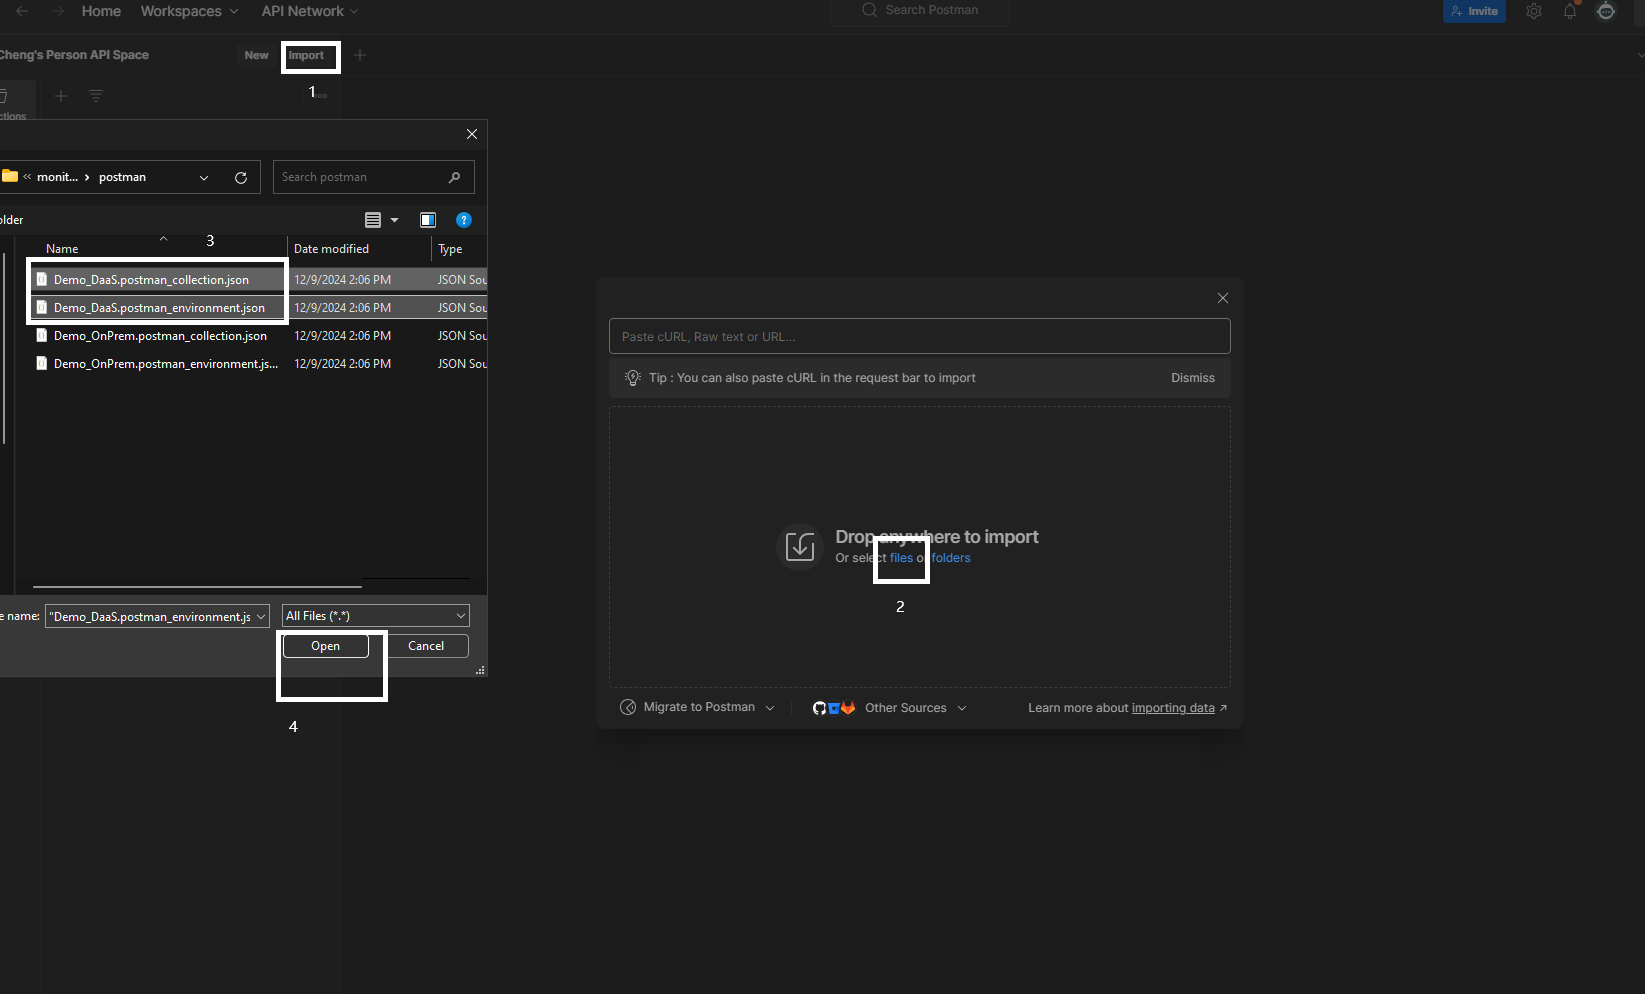Refresh the postman folder listing
The width and height of the screenshot is (1645, 994).
coord(241,178)
